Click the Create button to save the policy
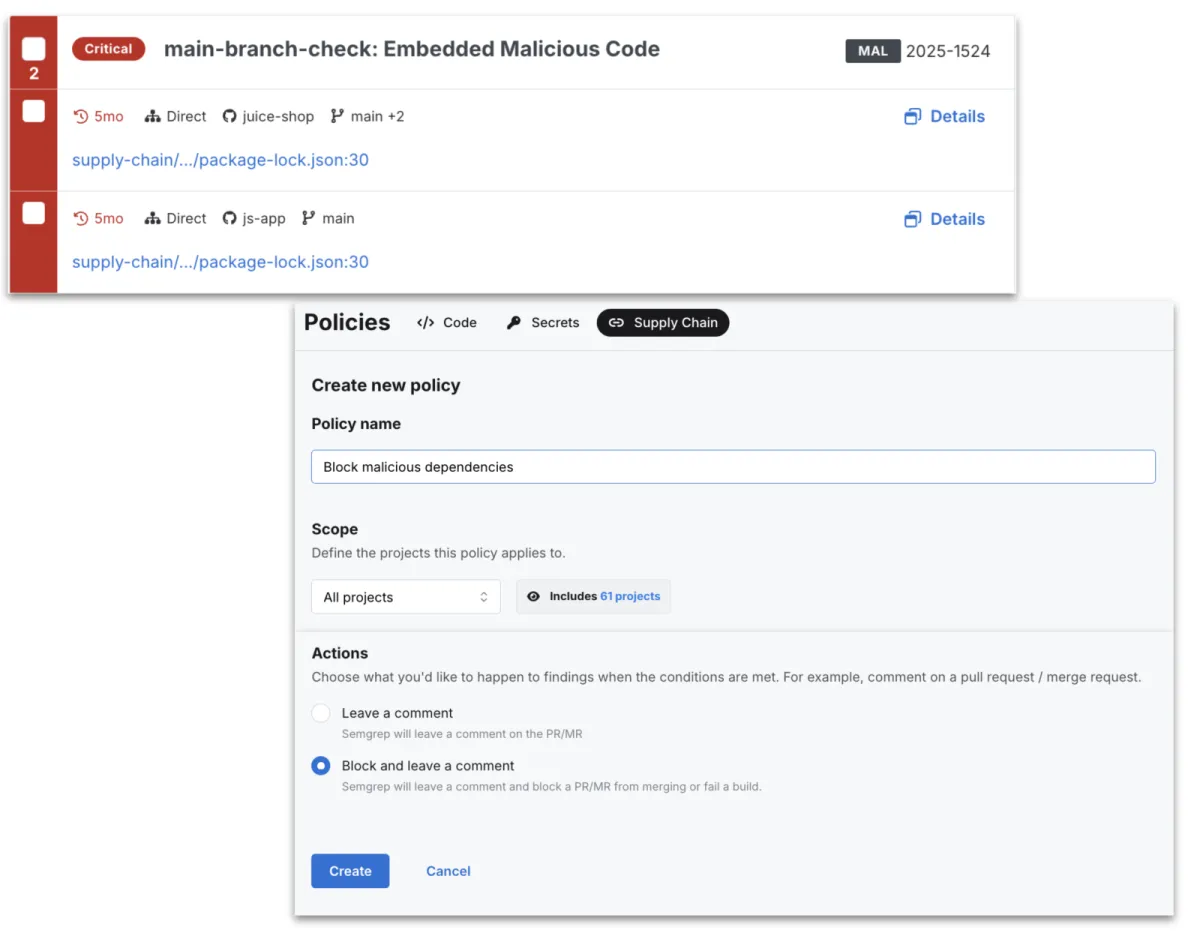Screen dimensions: 1200x936 pos(350,870)
